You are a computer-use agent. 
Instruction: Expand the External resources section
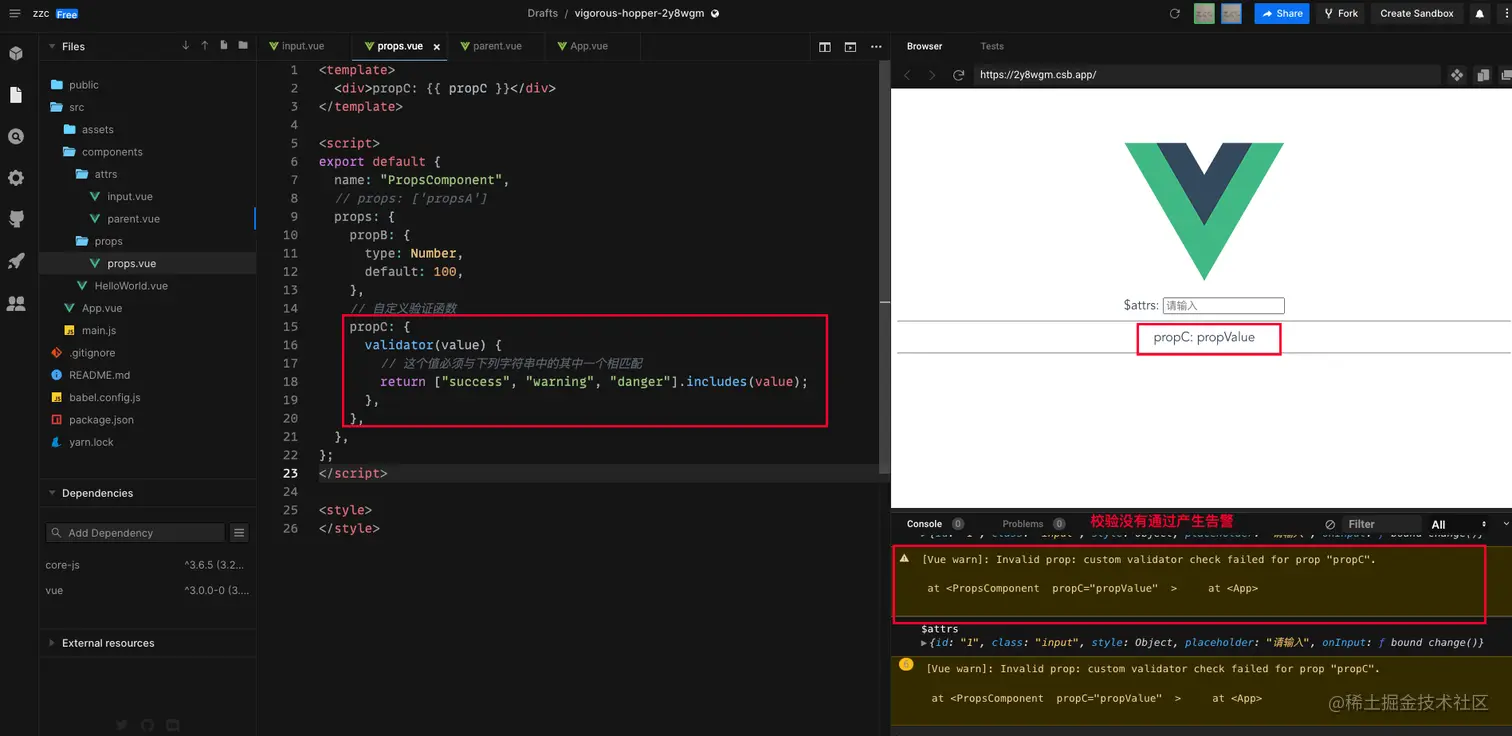53,643
